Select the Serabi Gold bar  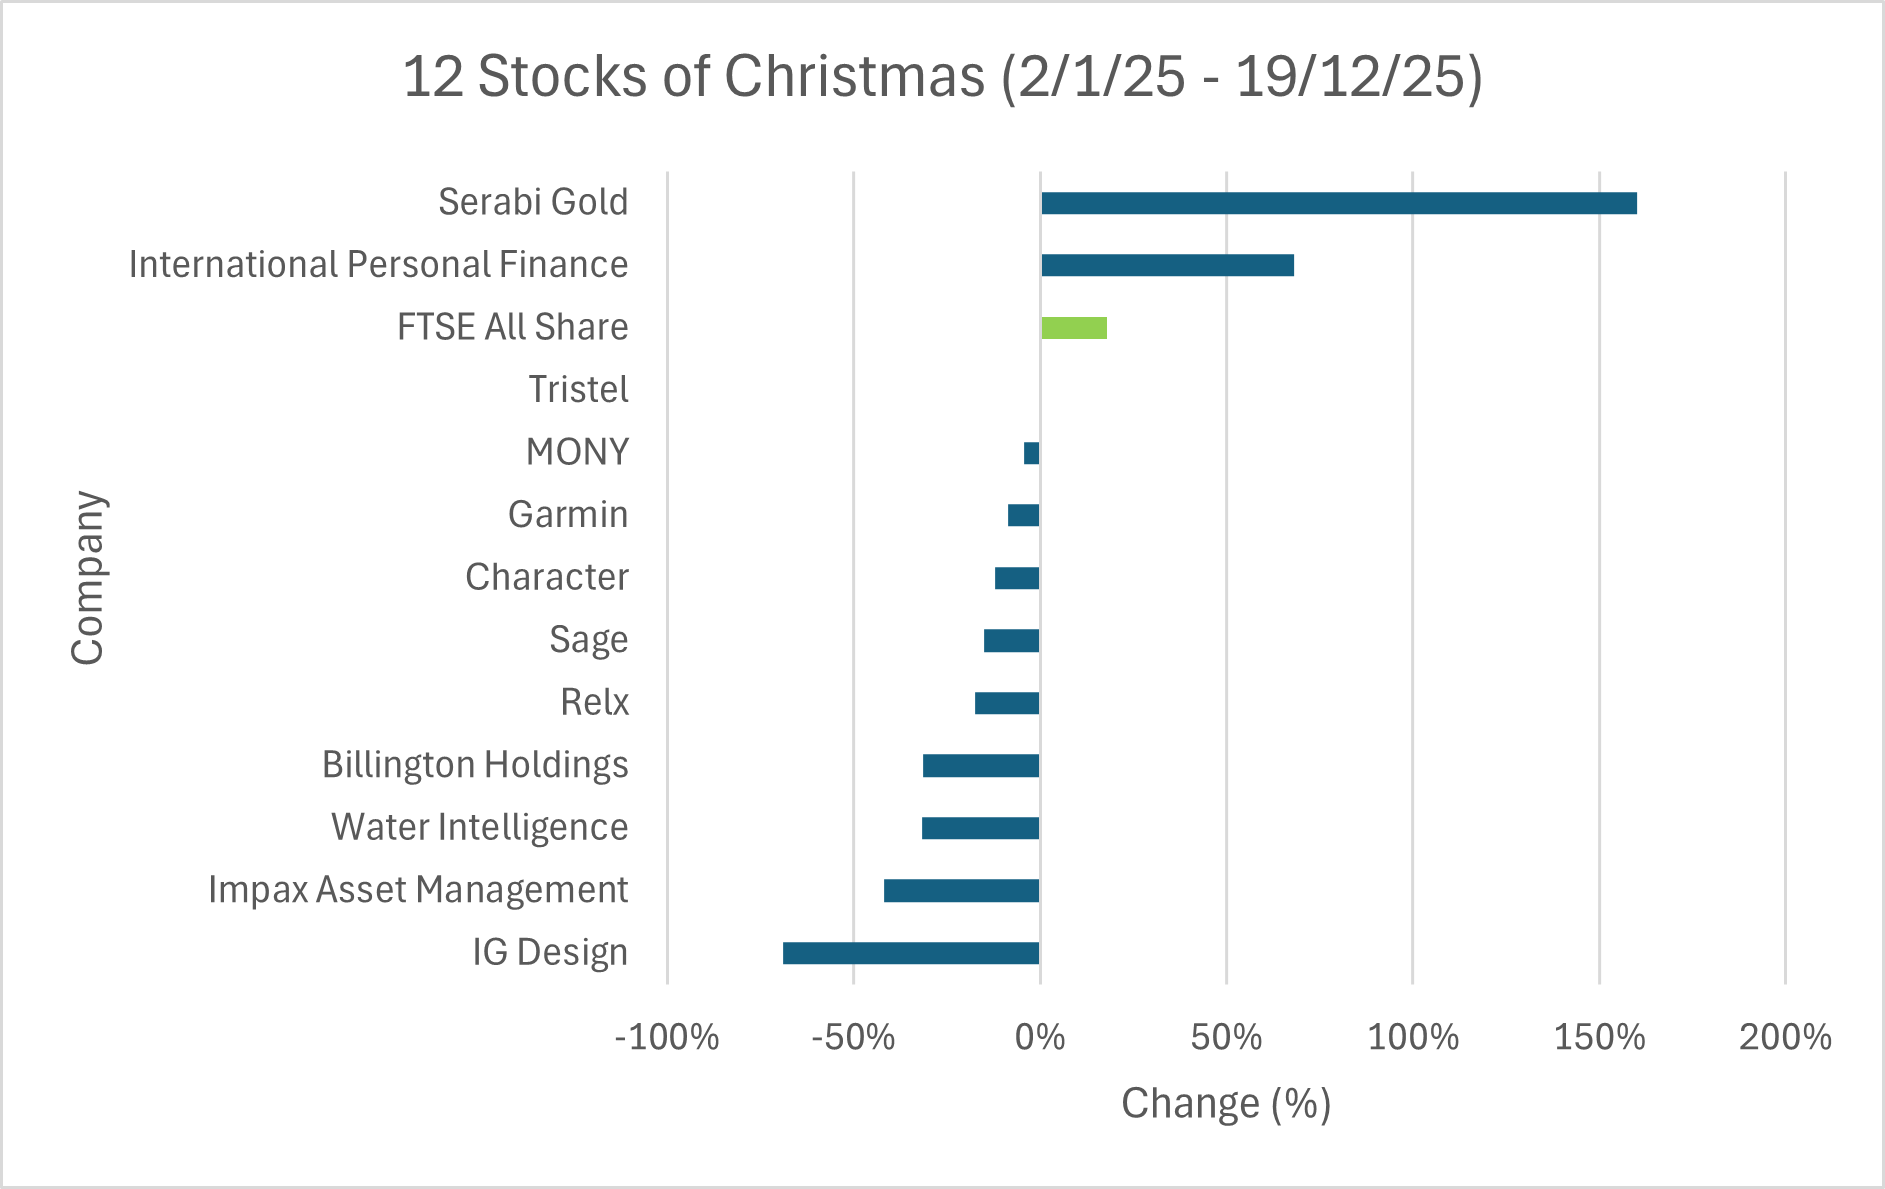[x=1338, y=203]
